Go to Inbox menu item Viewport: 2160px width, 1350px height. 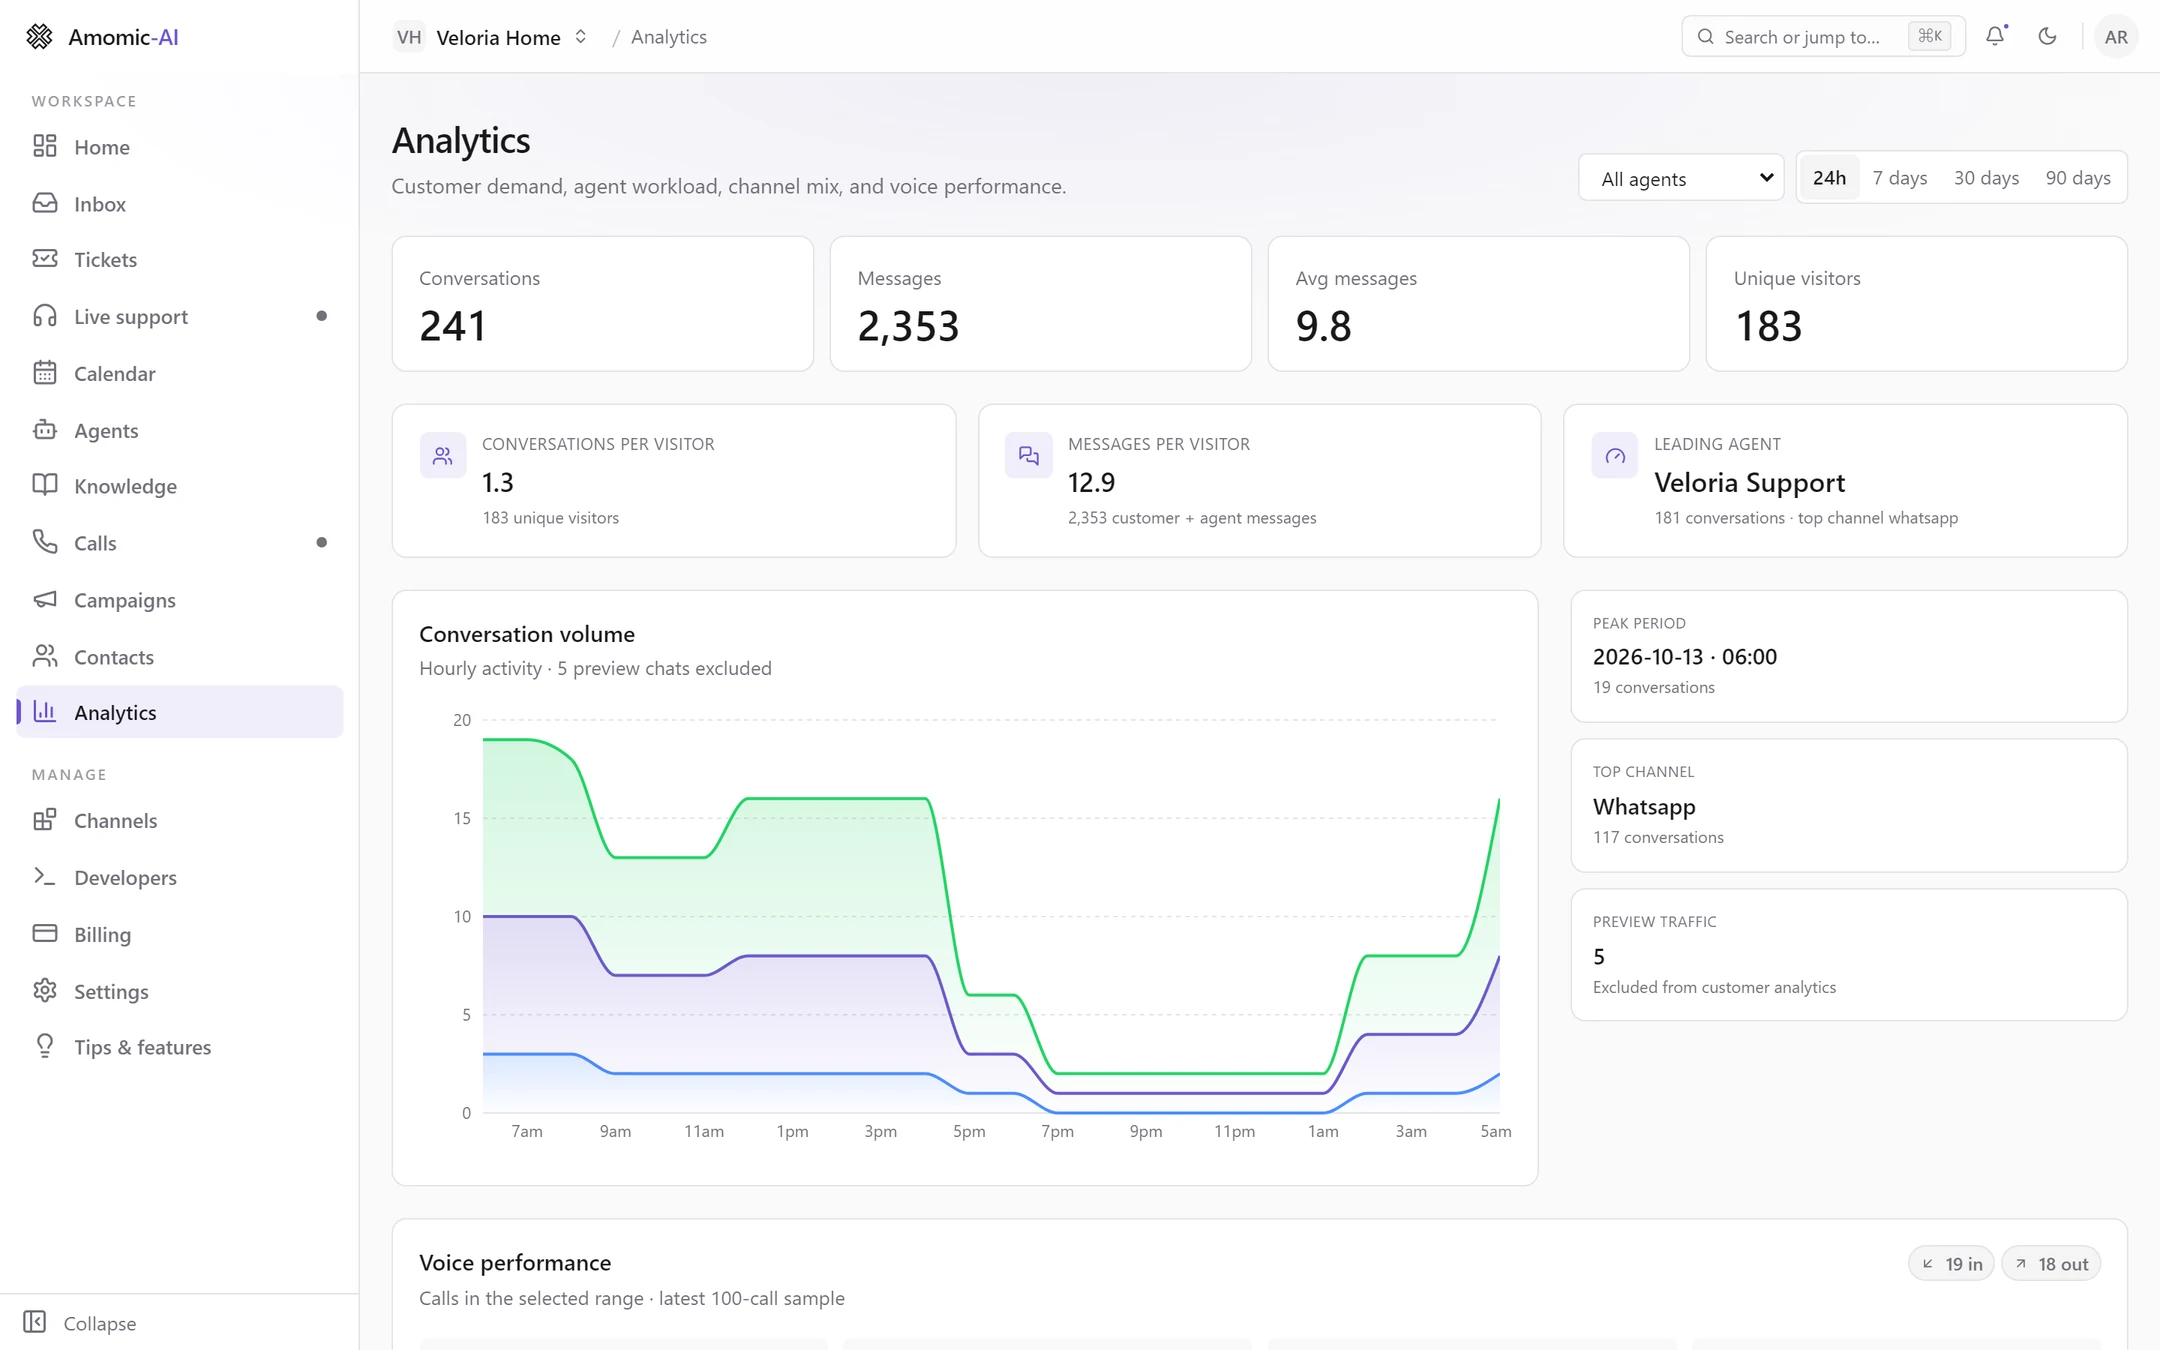point(180,203)
